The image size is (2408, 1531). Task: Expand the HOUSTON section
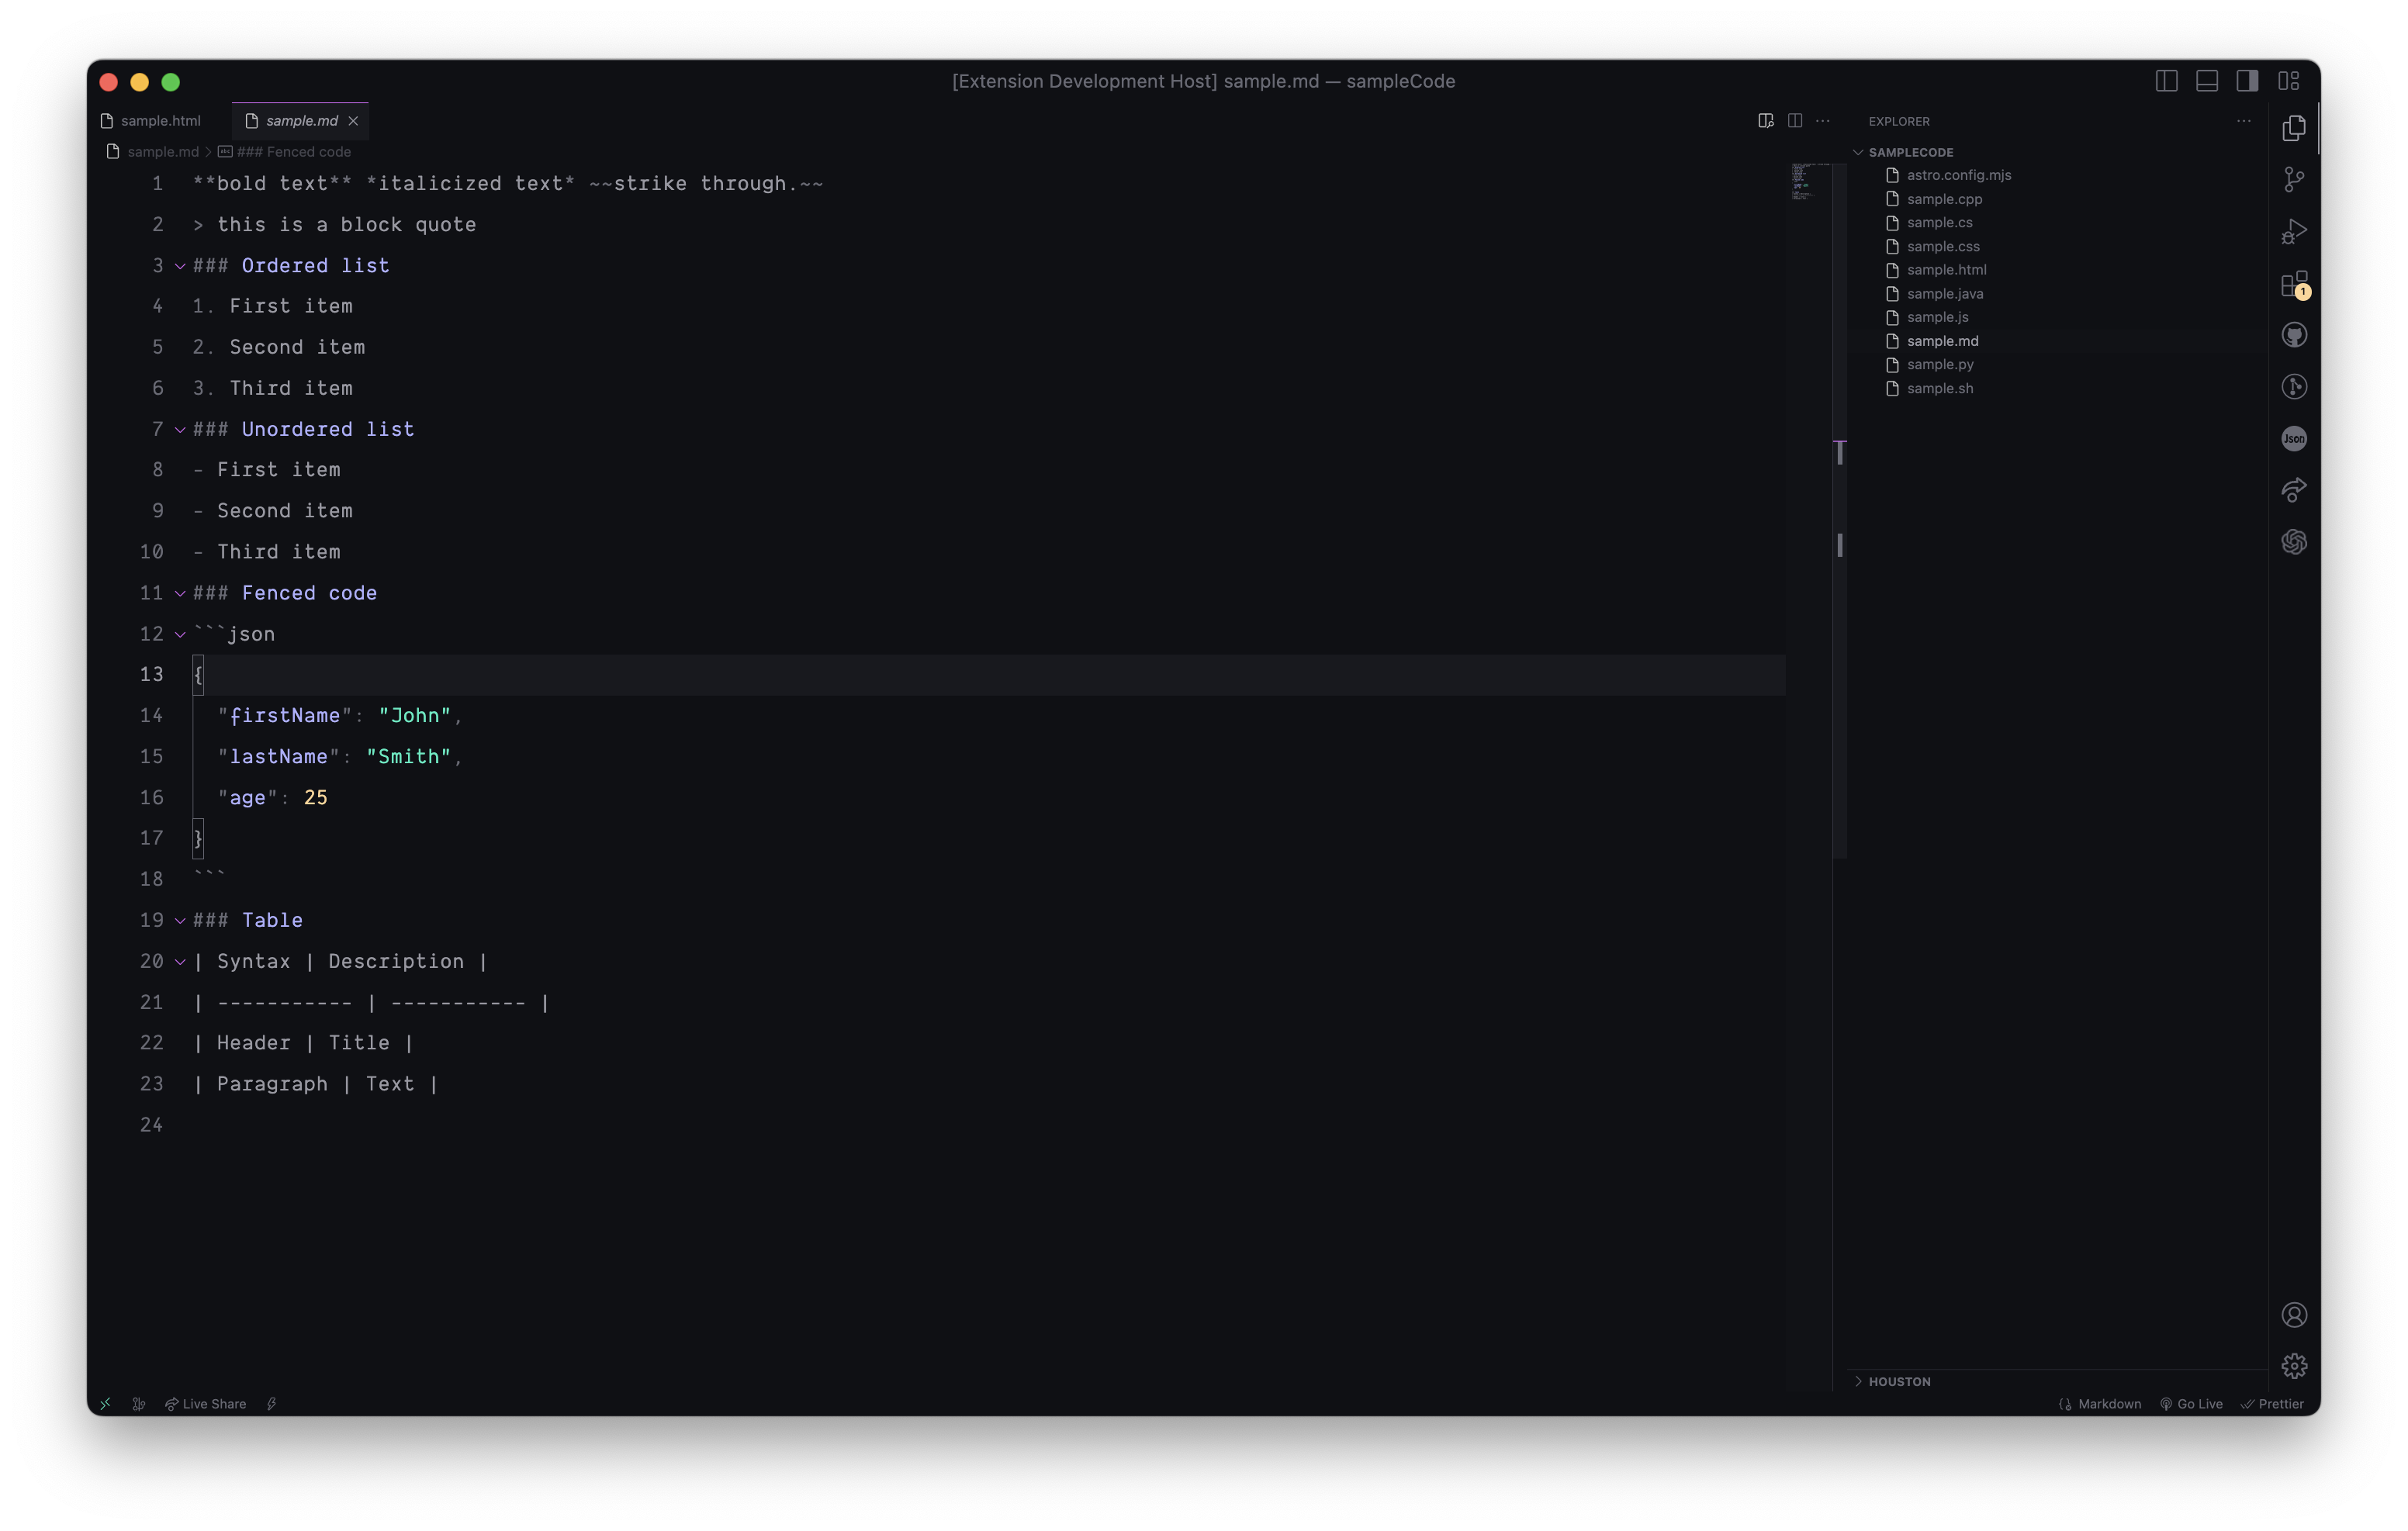[1898, 1381]
